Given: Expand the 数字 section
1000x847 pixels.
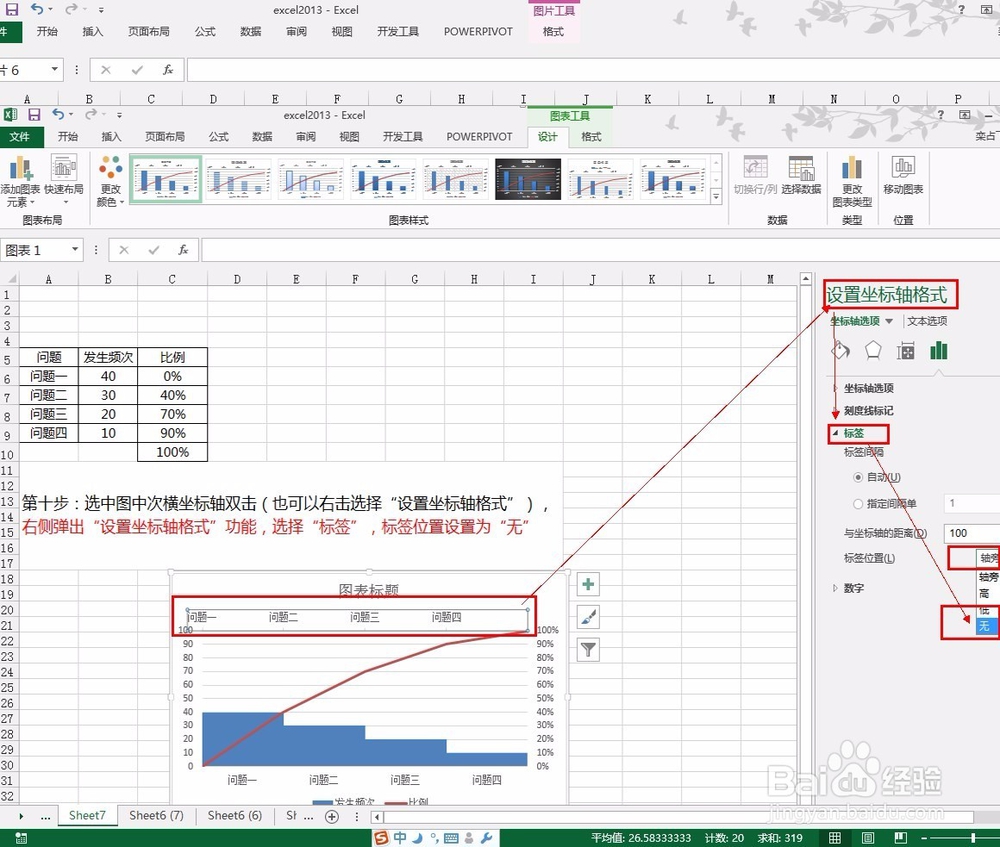Looking at the screenshot, I should 848,588.
